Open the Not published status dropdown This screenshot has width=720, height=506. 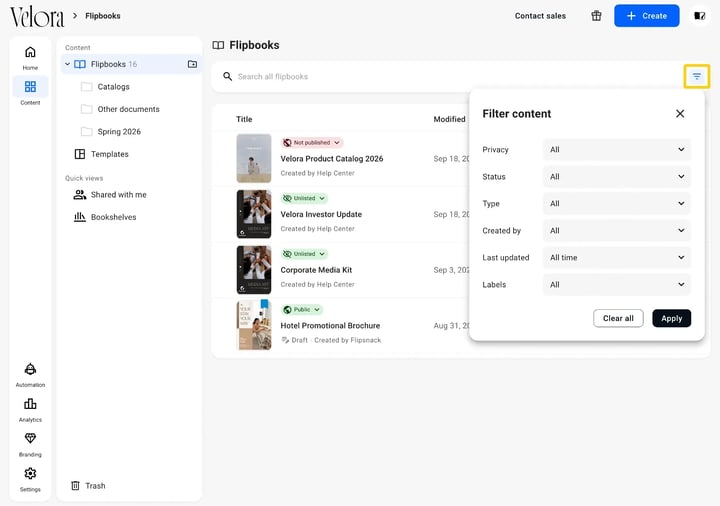click(312, 143)
